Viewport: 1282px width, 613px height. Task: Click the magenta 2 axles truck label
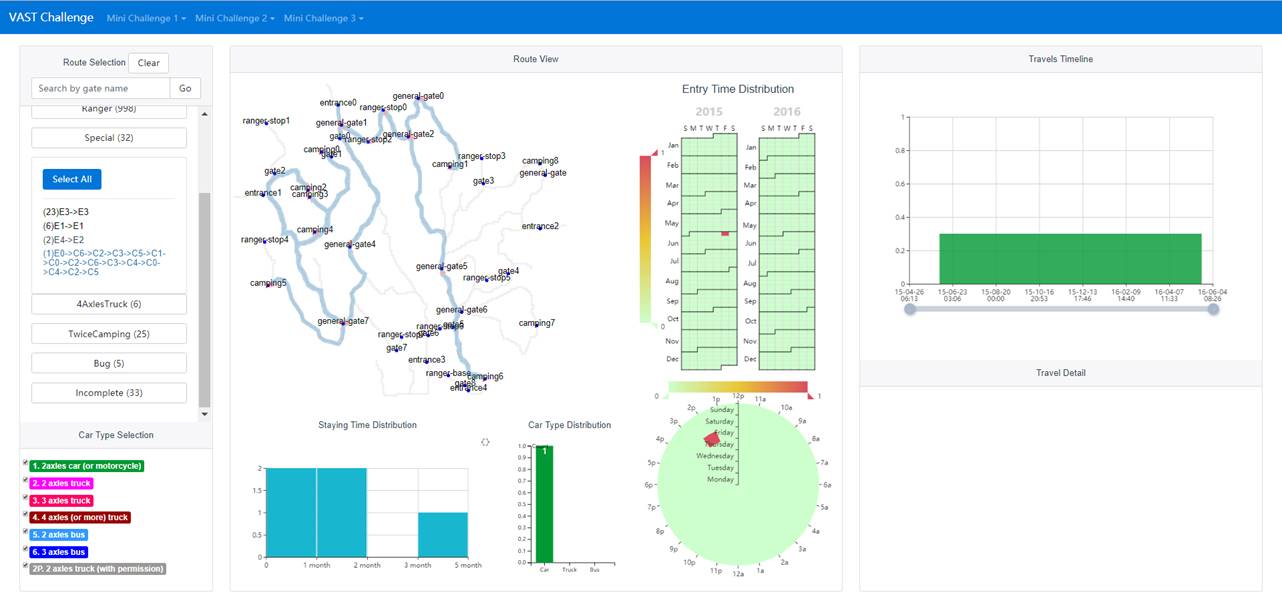(x=61, y=483)
